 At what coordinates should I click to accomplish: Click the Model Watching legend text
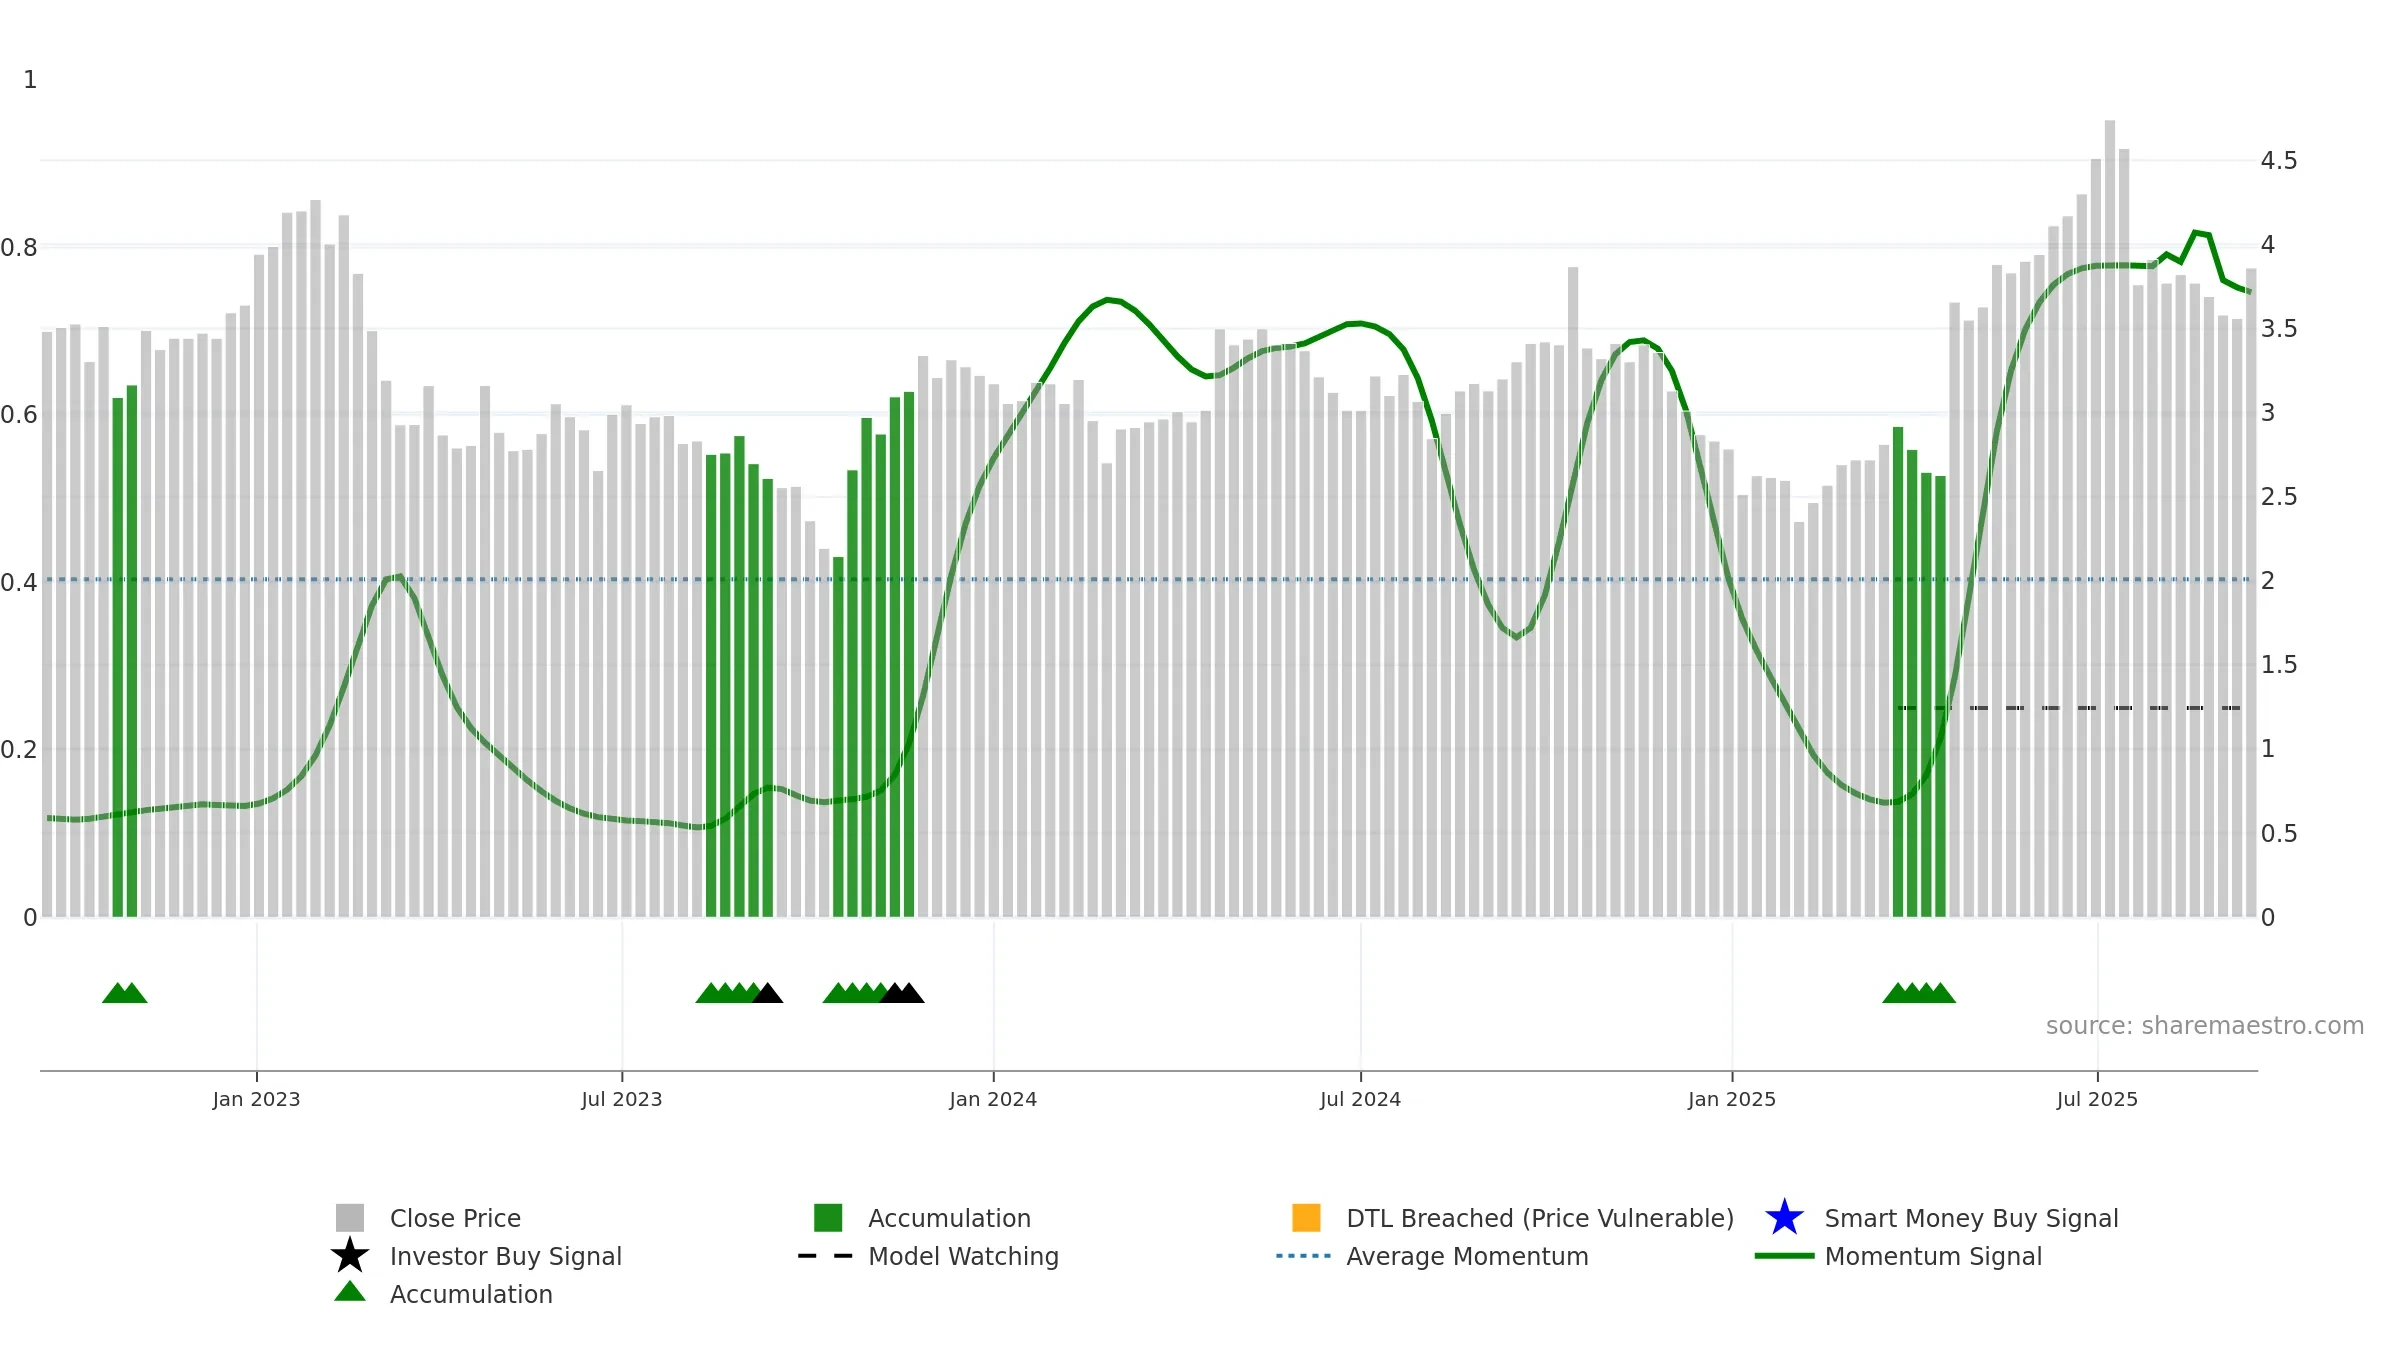point(963,1256)
